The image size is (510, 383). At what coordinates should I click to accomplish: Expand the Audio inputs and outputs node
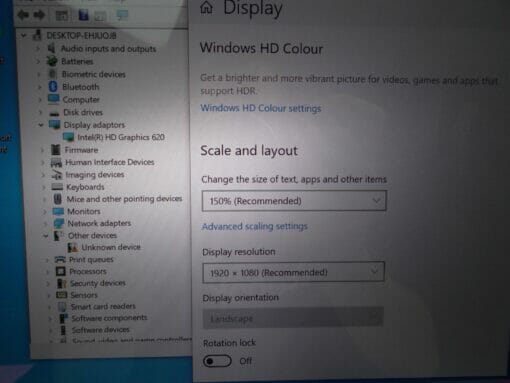coord(38,49)
